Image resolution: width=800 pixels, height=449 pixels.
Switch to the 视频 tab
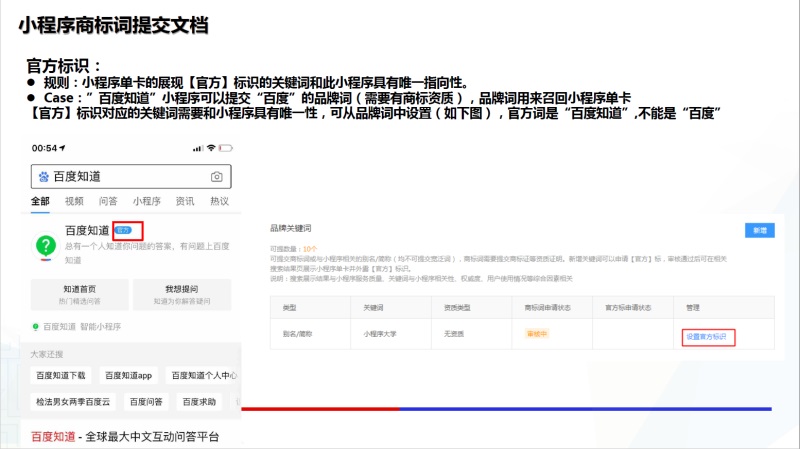click(x=74, y=201)
